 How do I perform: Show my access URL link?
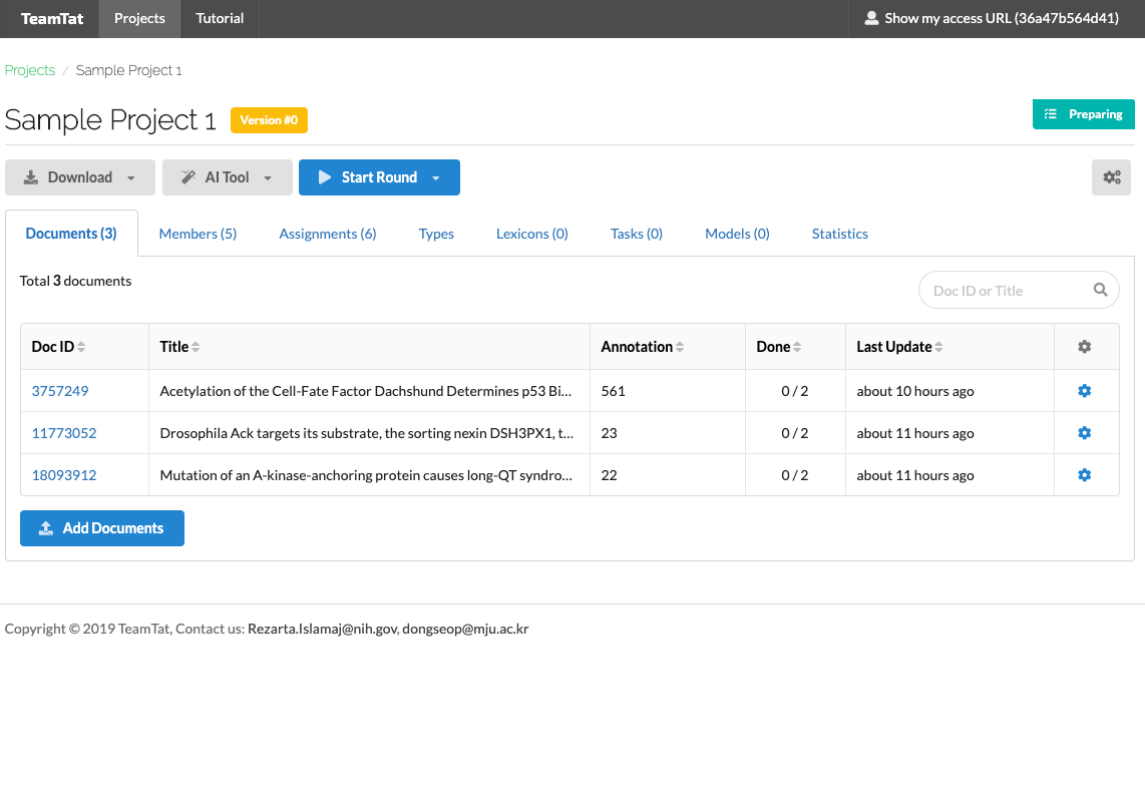(992, 18)
